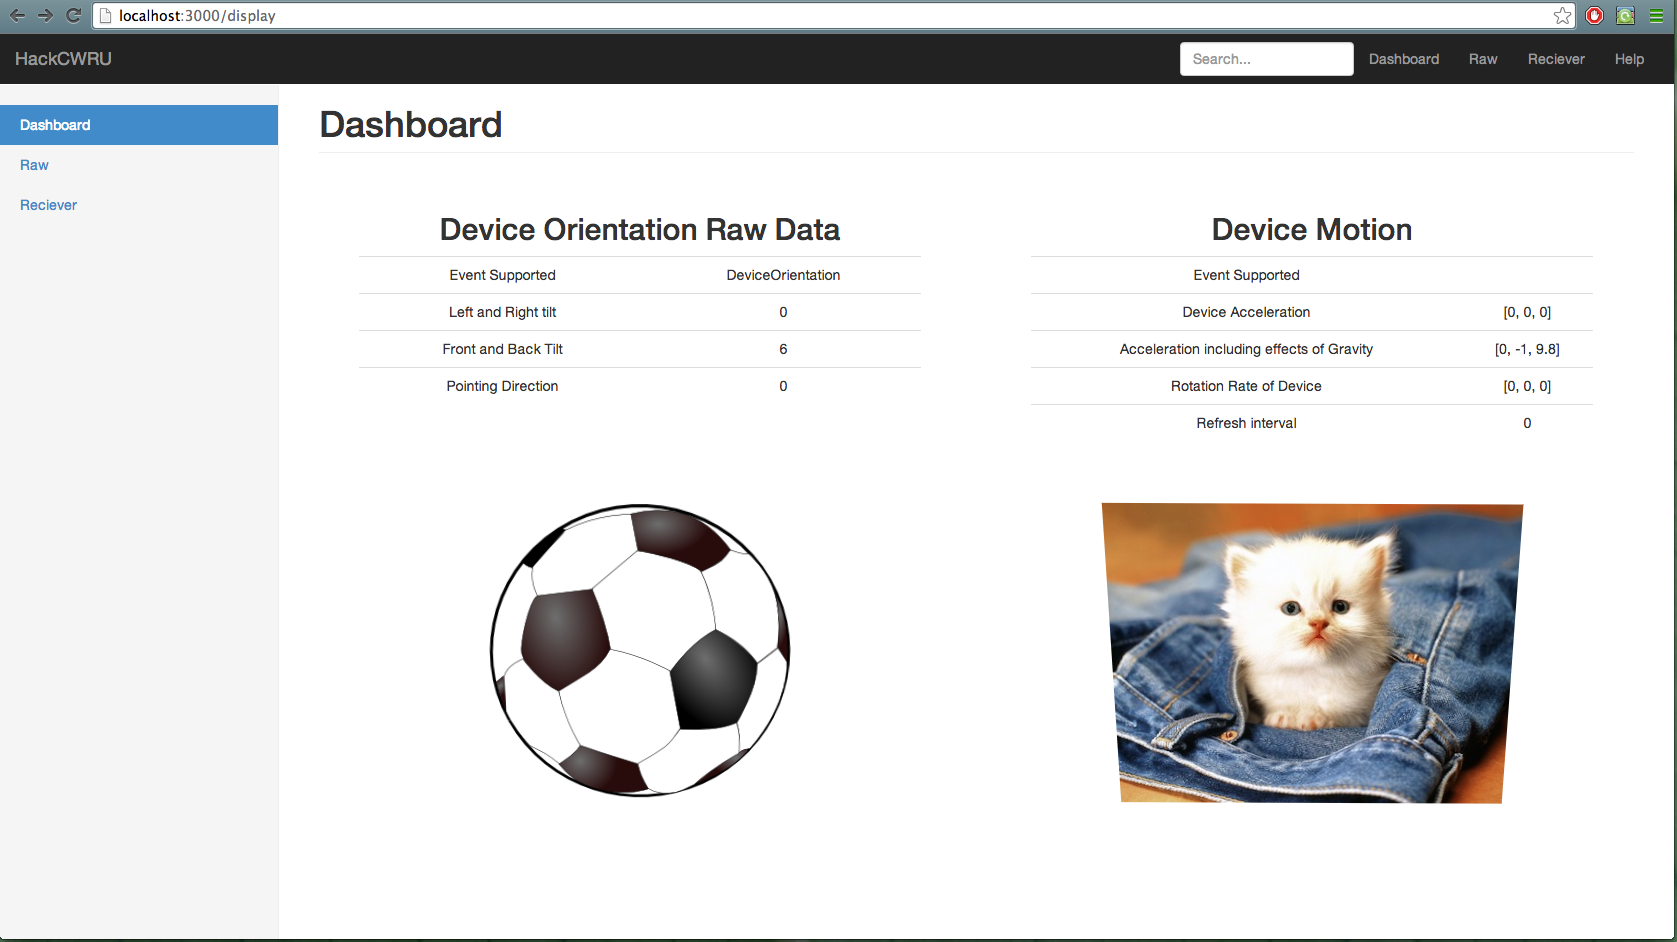Reload the page with the refresh icon

click(x=73, y=15)
